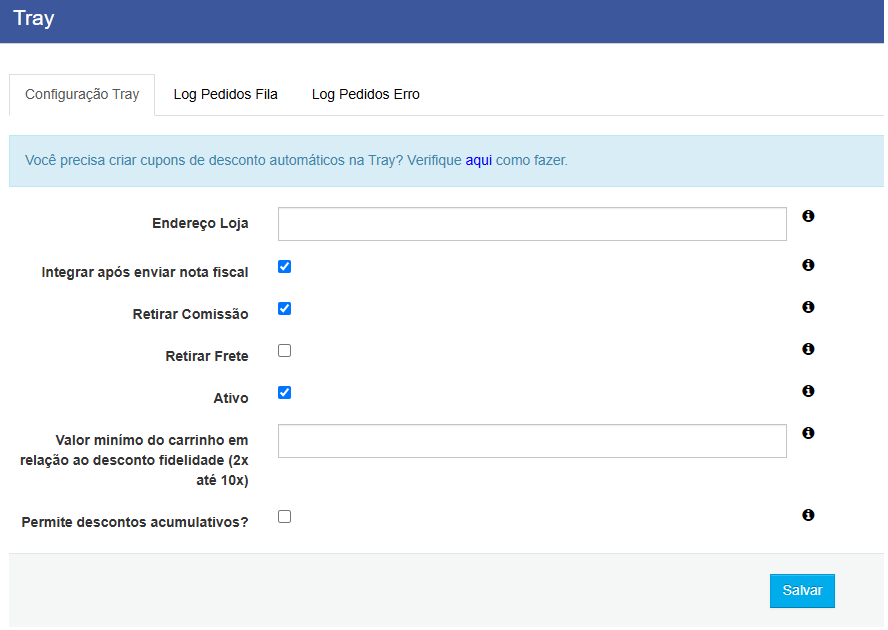Enable the Retirar Frete checkbox
The width and height of the screenshot is (888, 630).
284,351
